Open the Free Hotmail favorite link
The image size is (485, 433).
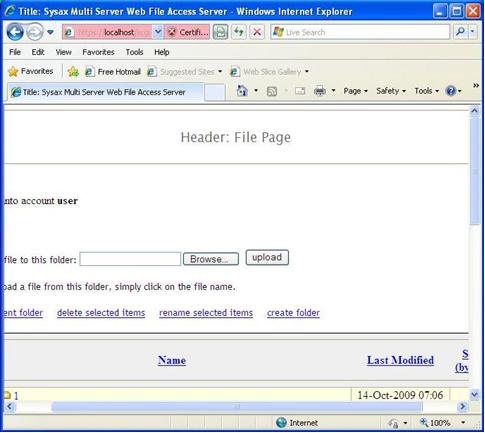[x=113, y=72]
